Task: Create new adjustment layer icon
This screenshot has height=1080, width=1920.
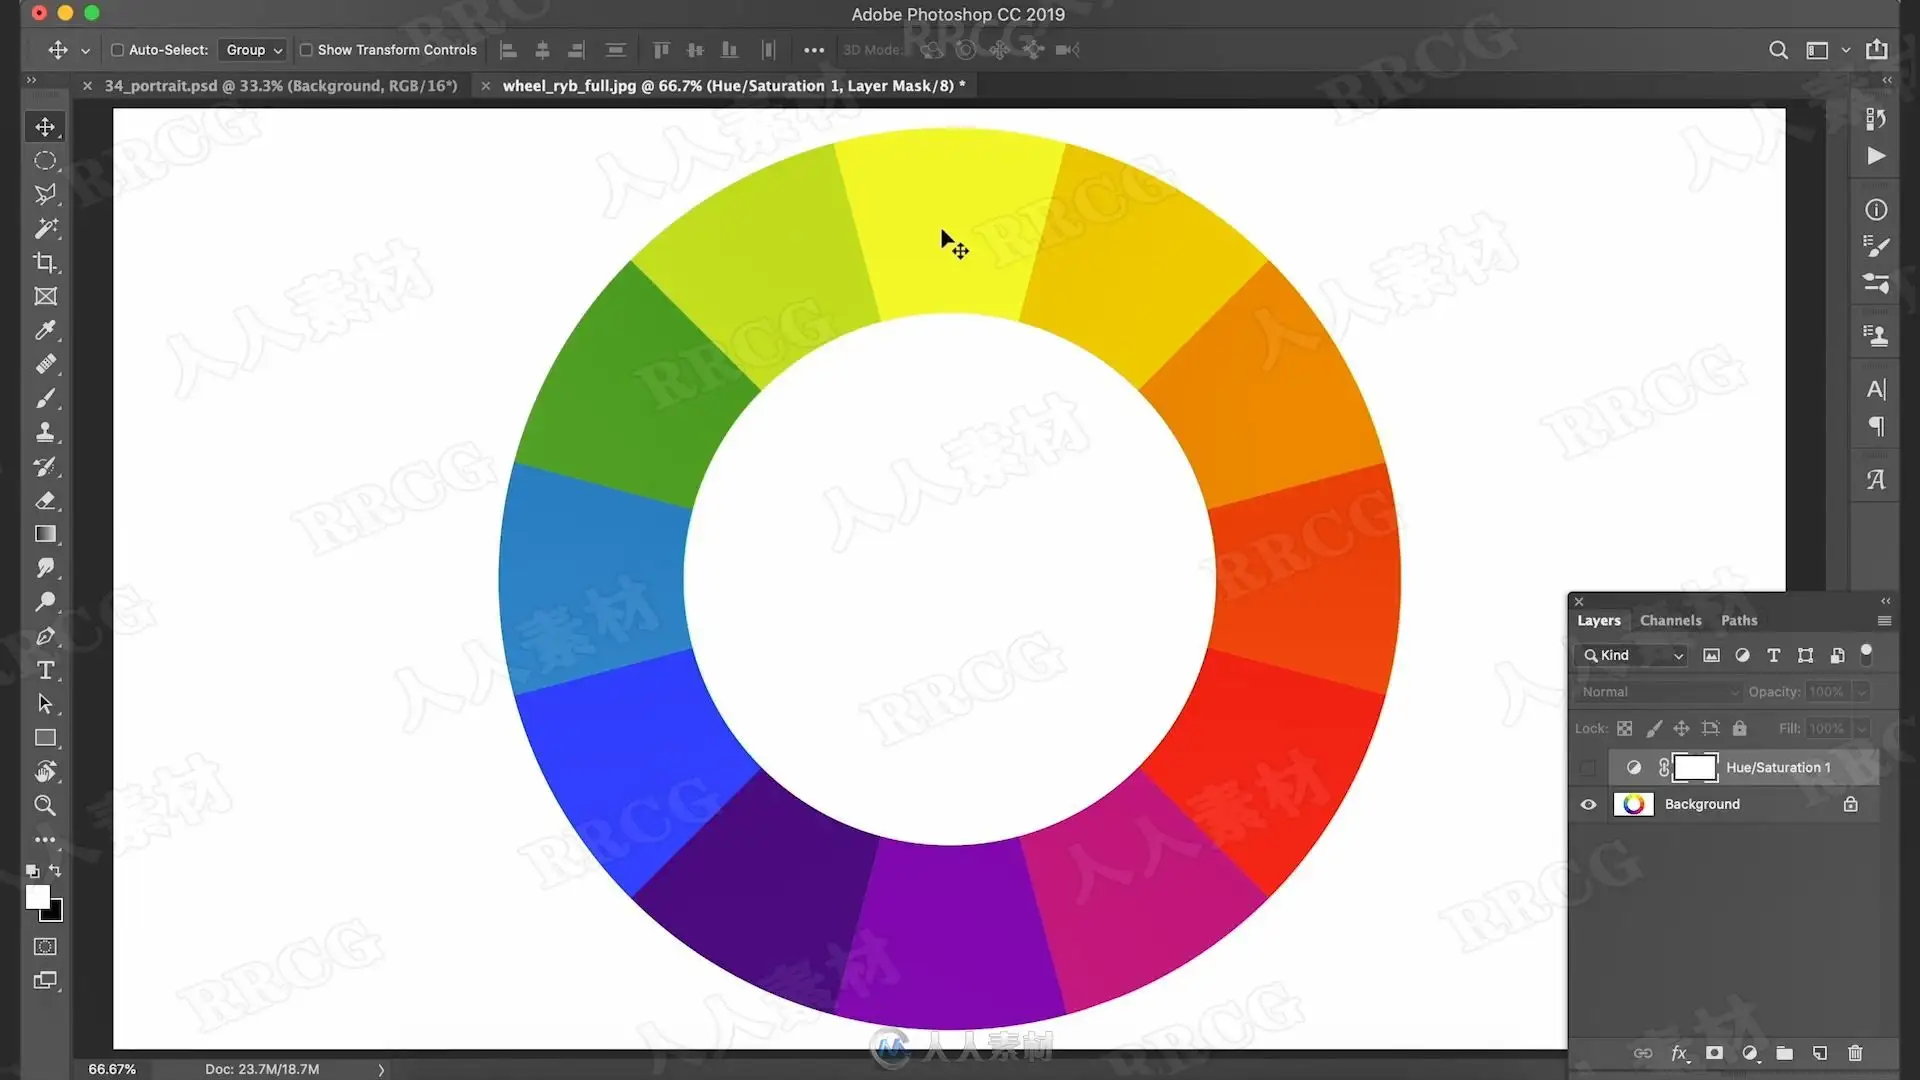Action: 1749,1053
